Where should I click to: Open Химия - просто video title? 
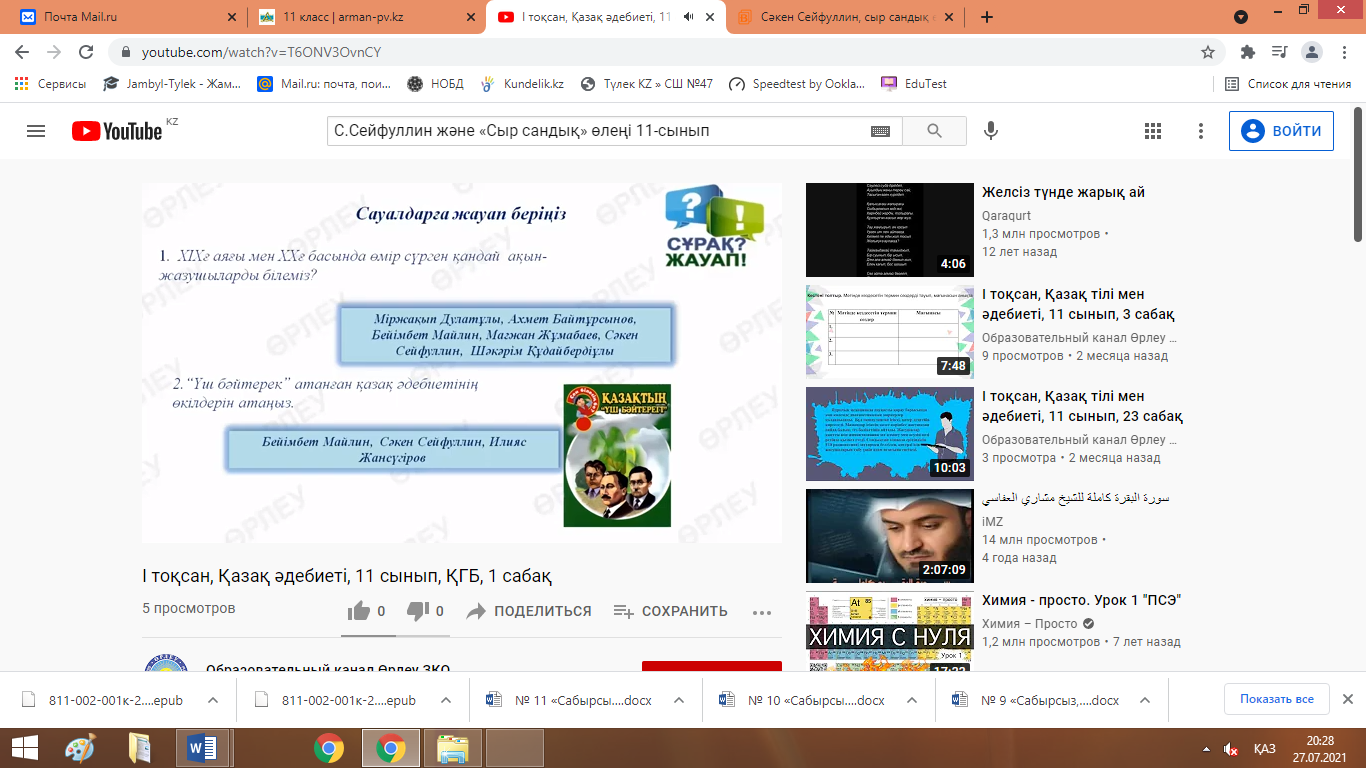point(1082,600)
